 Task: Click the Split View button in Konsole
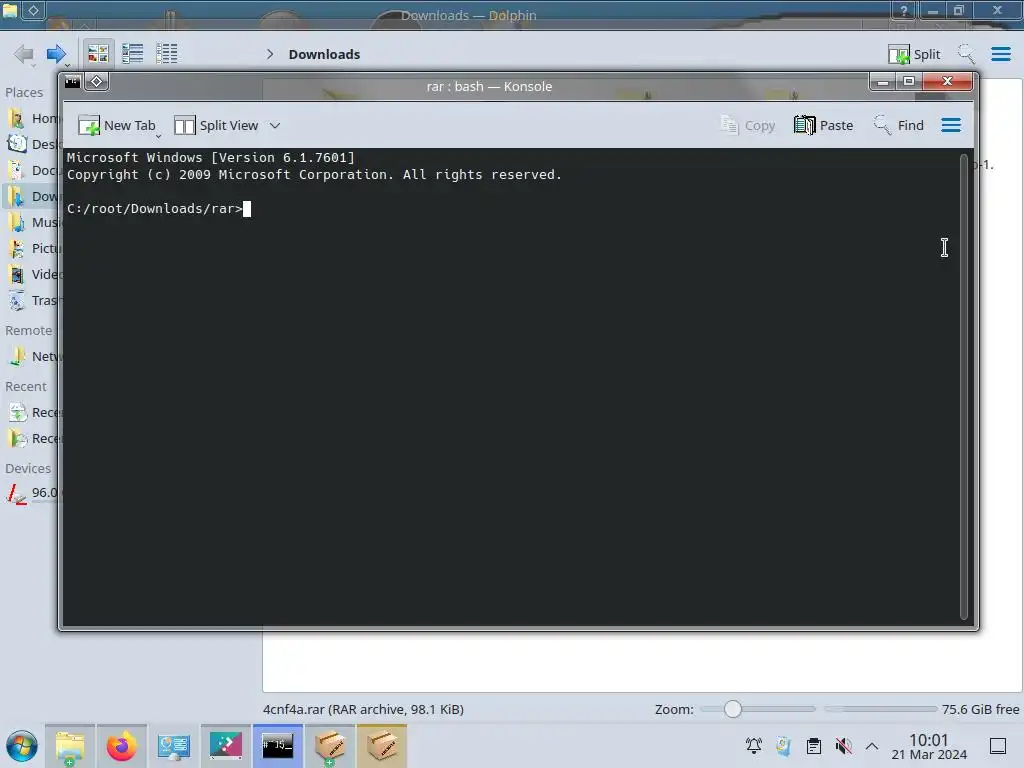pos(216,125)
